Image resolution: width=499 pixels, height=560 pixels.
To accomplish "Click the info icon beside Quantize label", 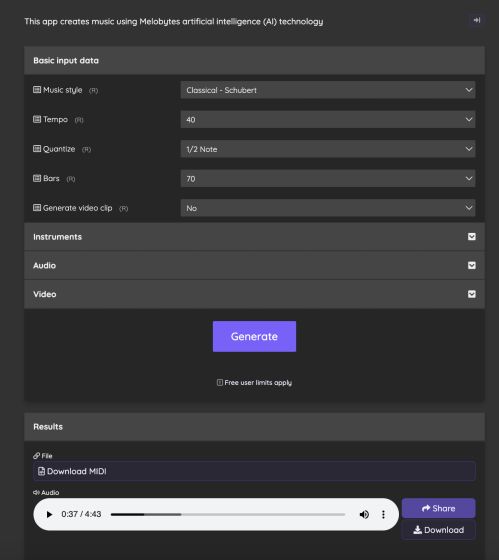I will click(37, 149).
